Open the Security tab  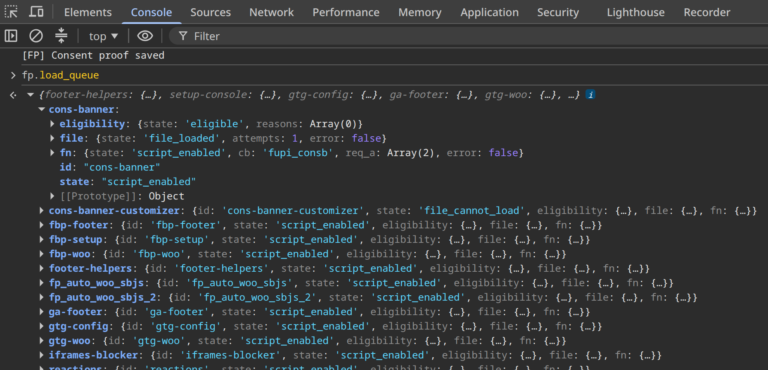tap(558, 12)
